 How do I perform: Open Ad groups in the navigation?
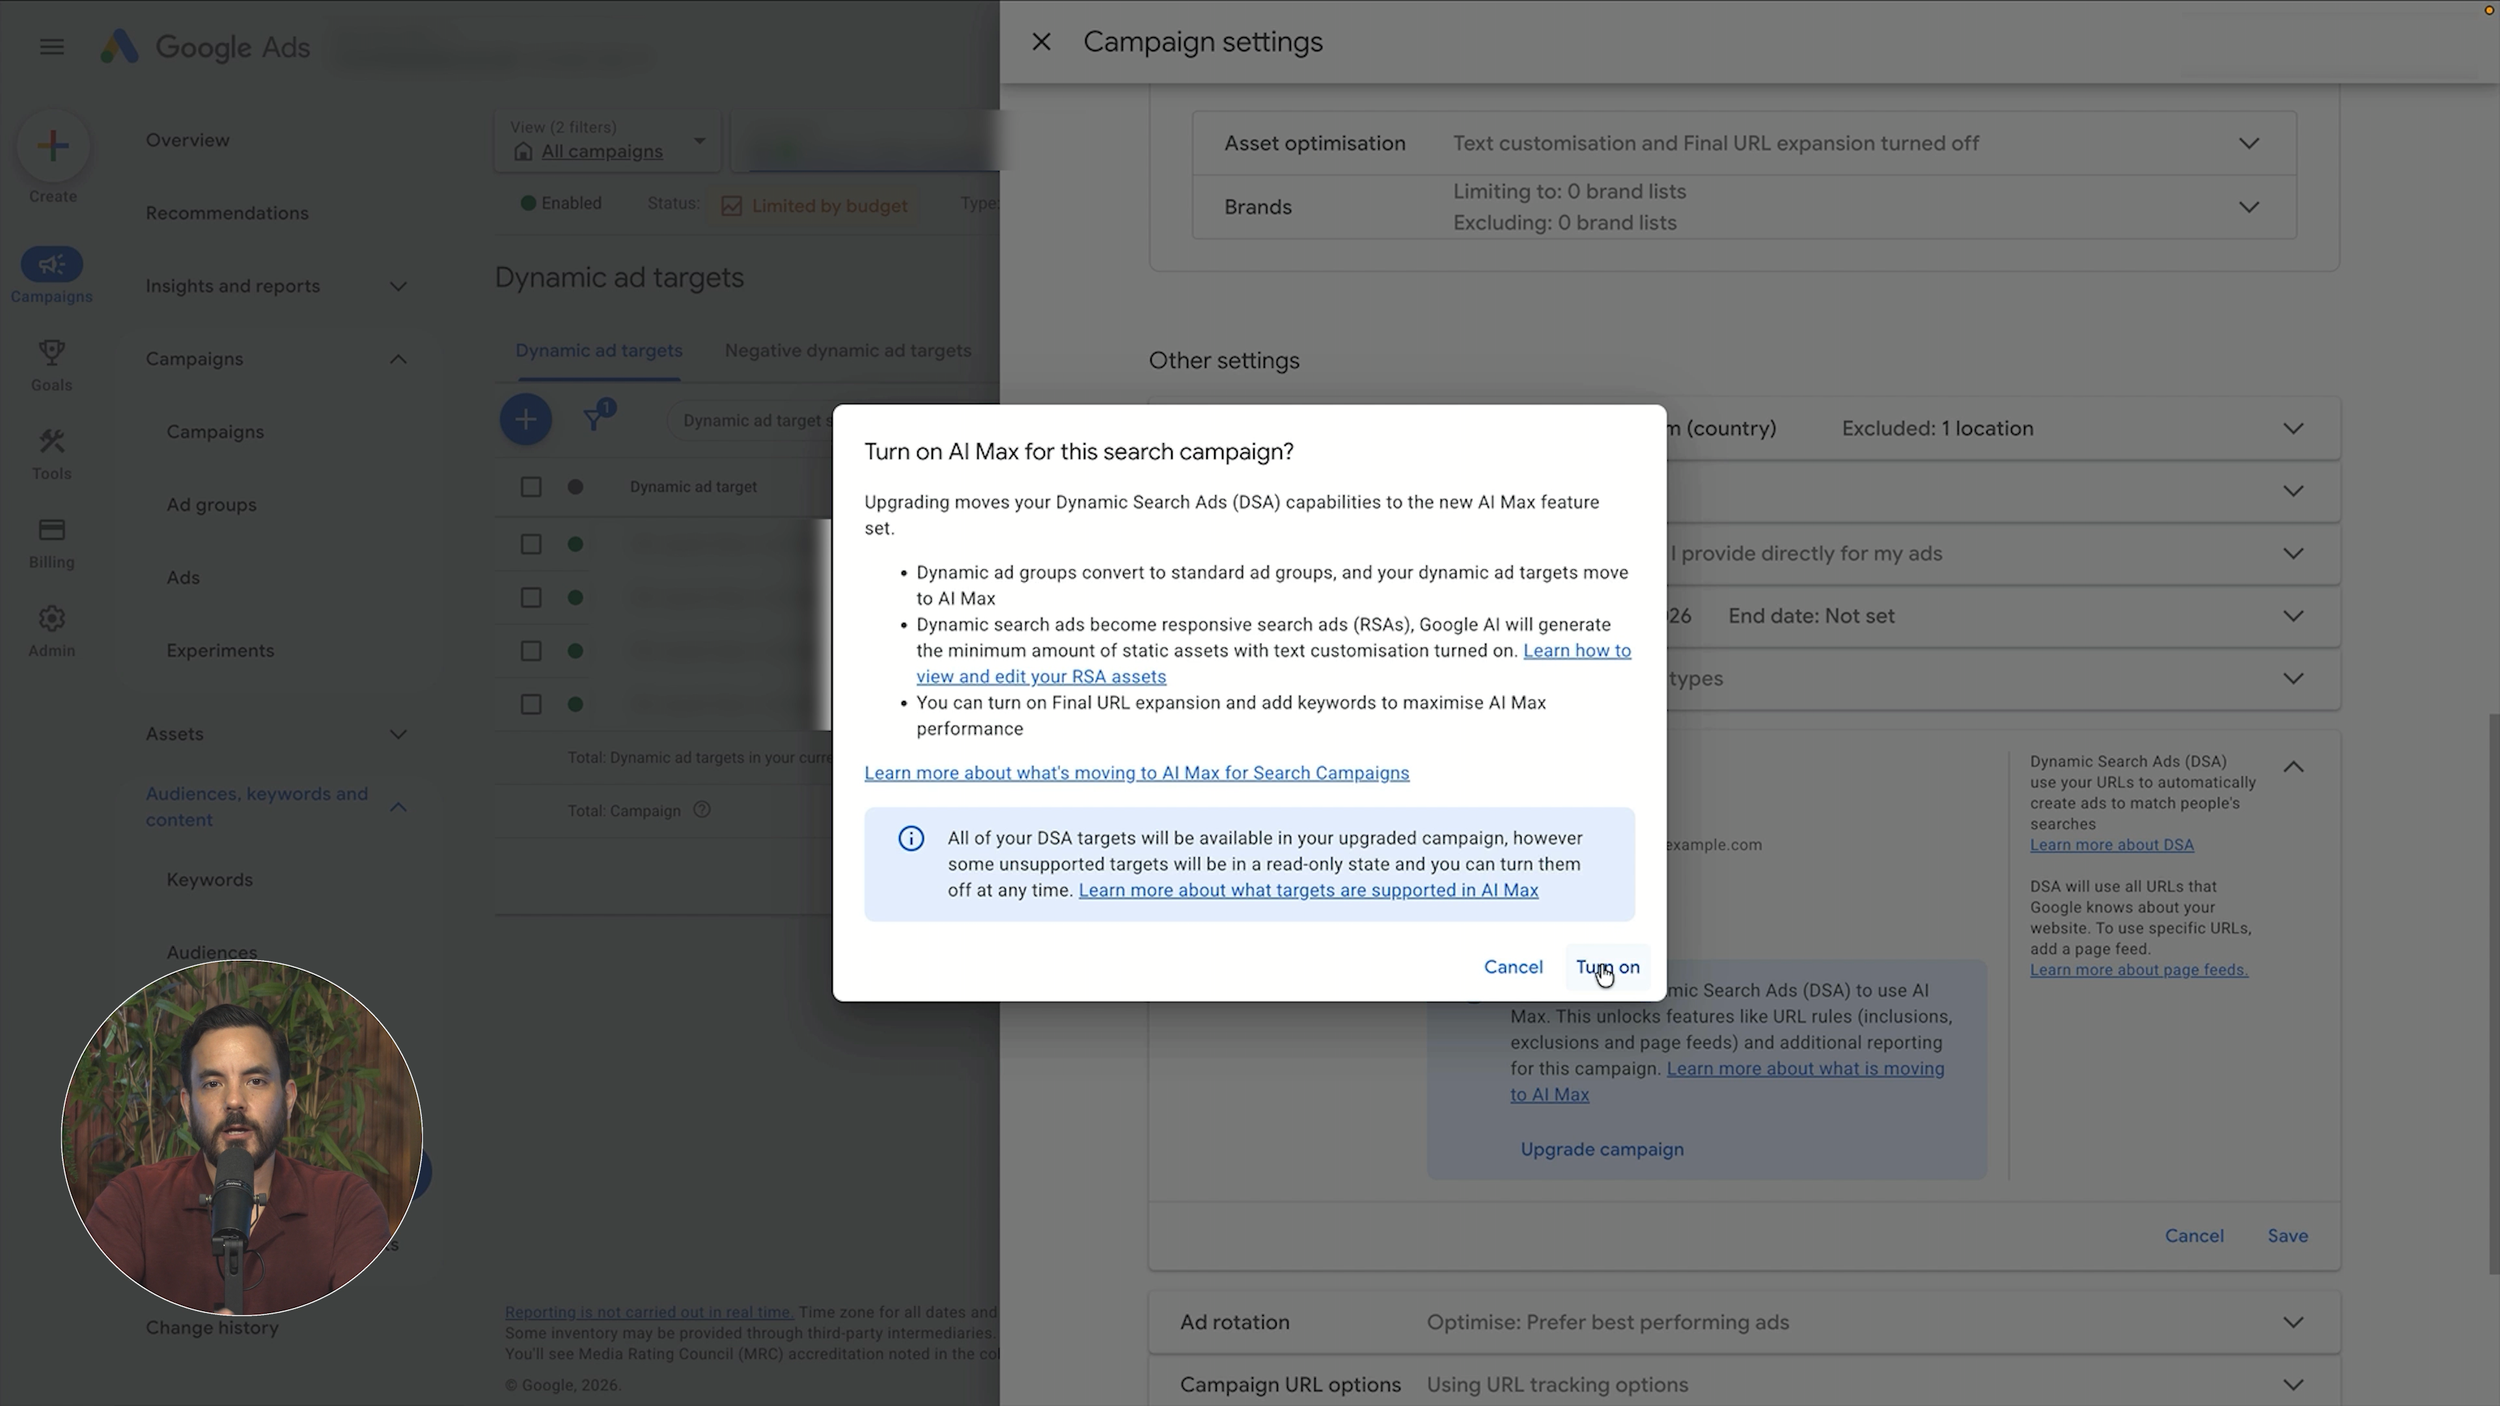click(212, 505)
